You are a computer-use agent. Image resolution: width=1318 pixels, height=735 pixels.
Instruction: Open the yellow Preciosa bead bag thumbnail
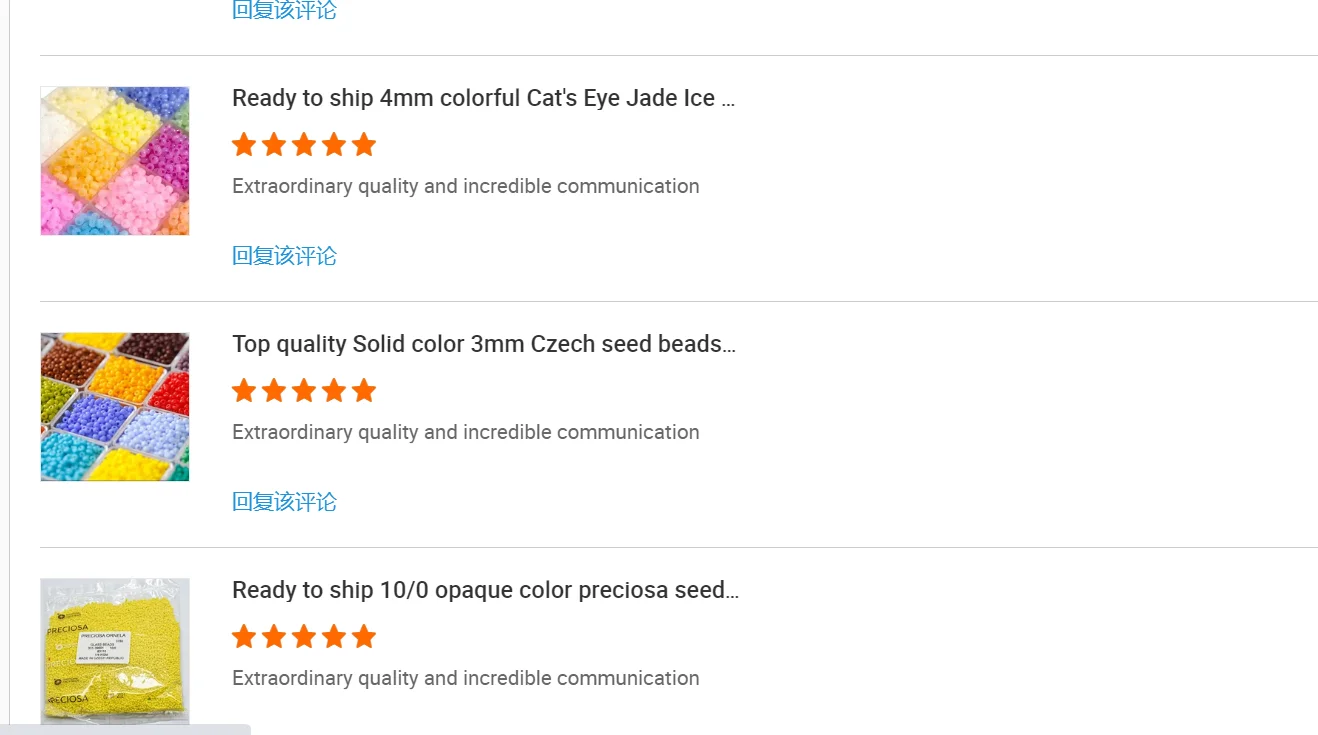pyautogui.click(x=115, y=651)
